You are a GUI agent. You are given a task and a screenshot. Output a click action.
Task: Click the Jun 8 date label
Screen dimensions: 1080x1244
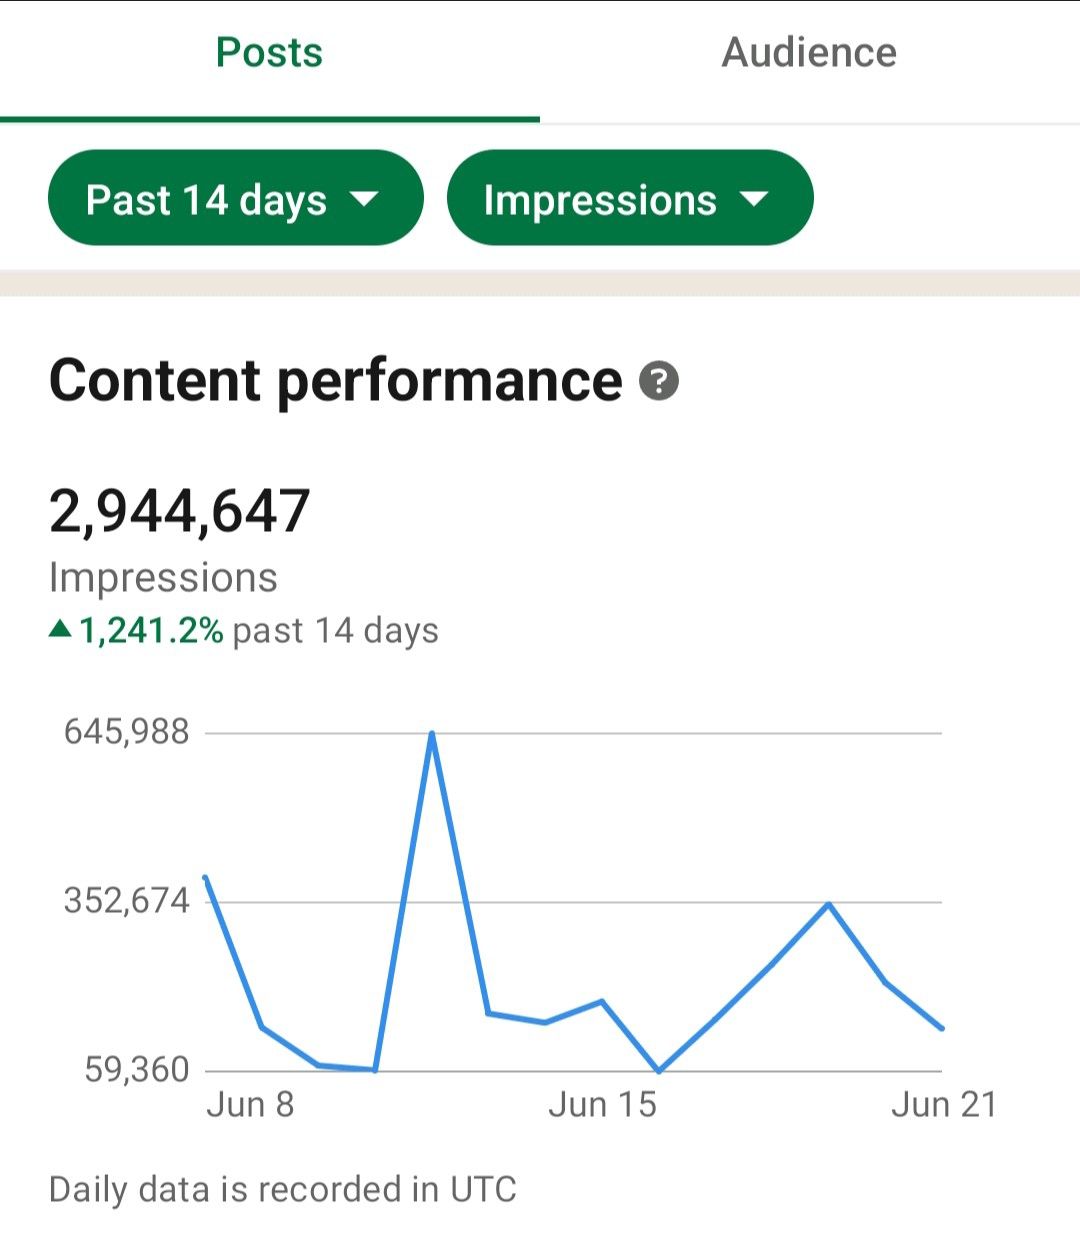pyautogui.click(x=250, y=1105)
